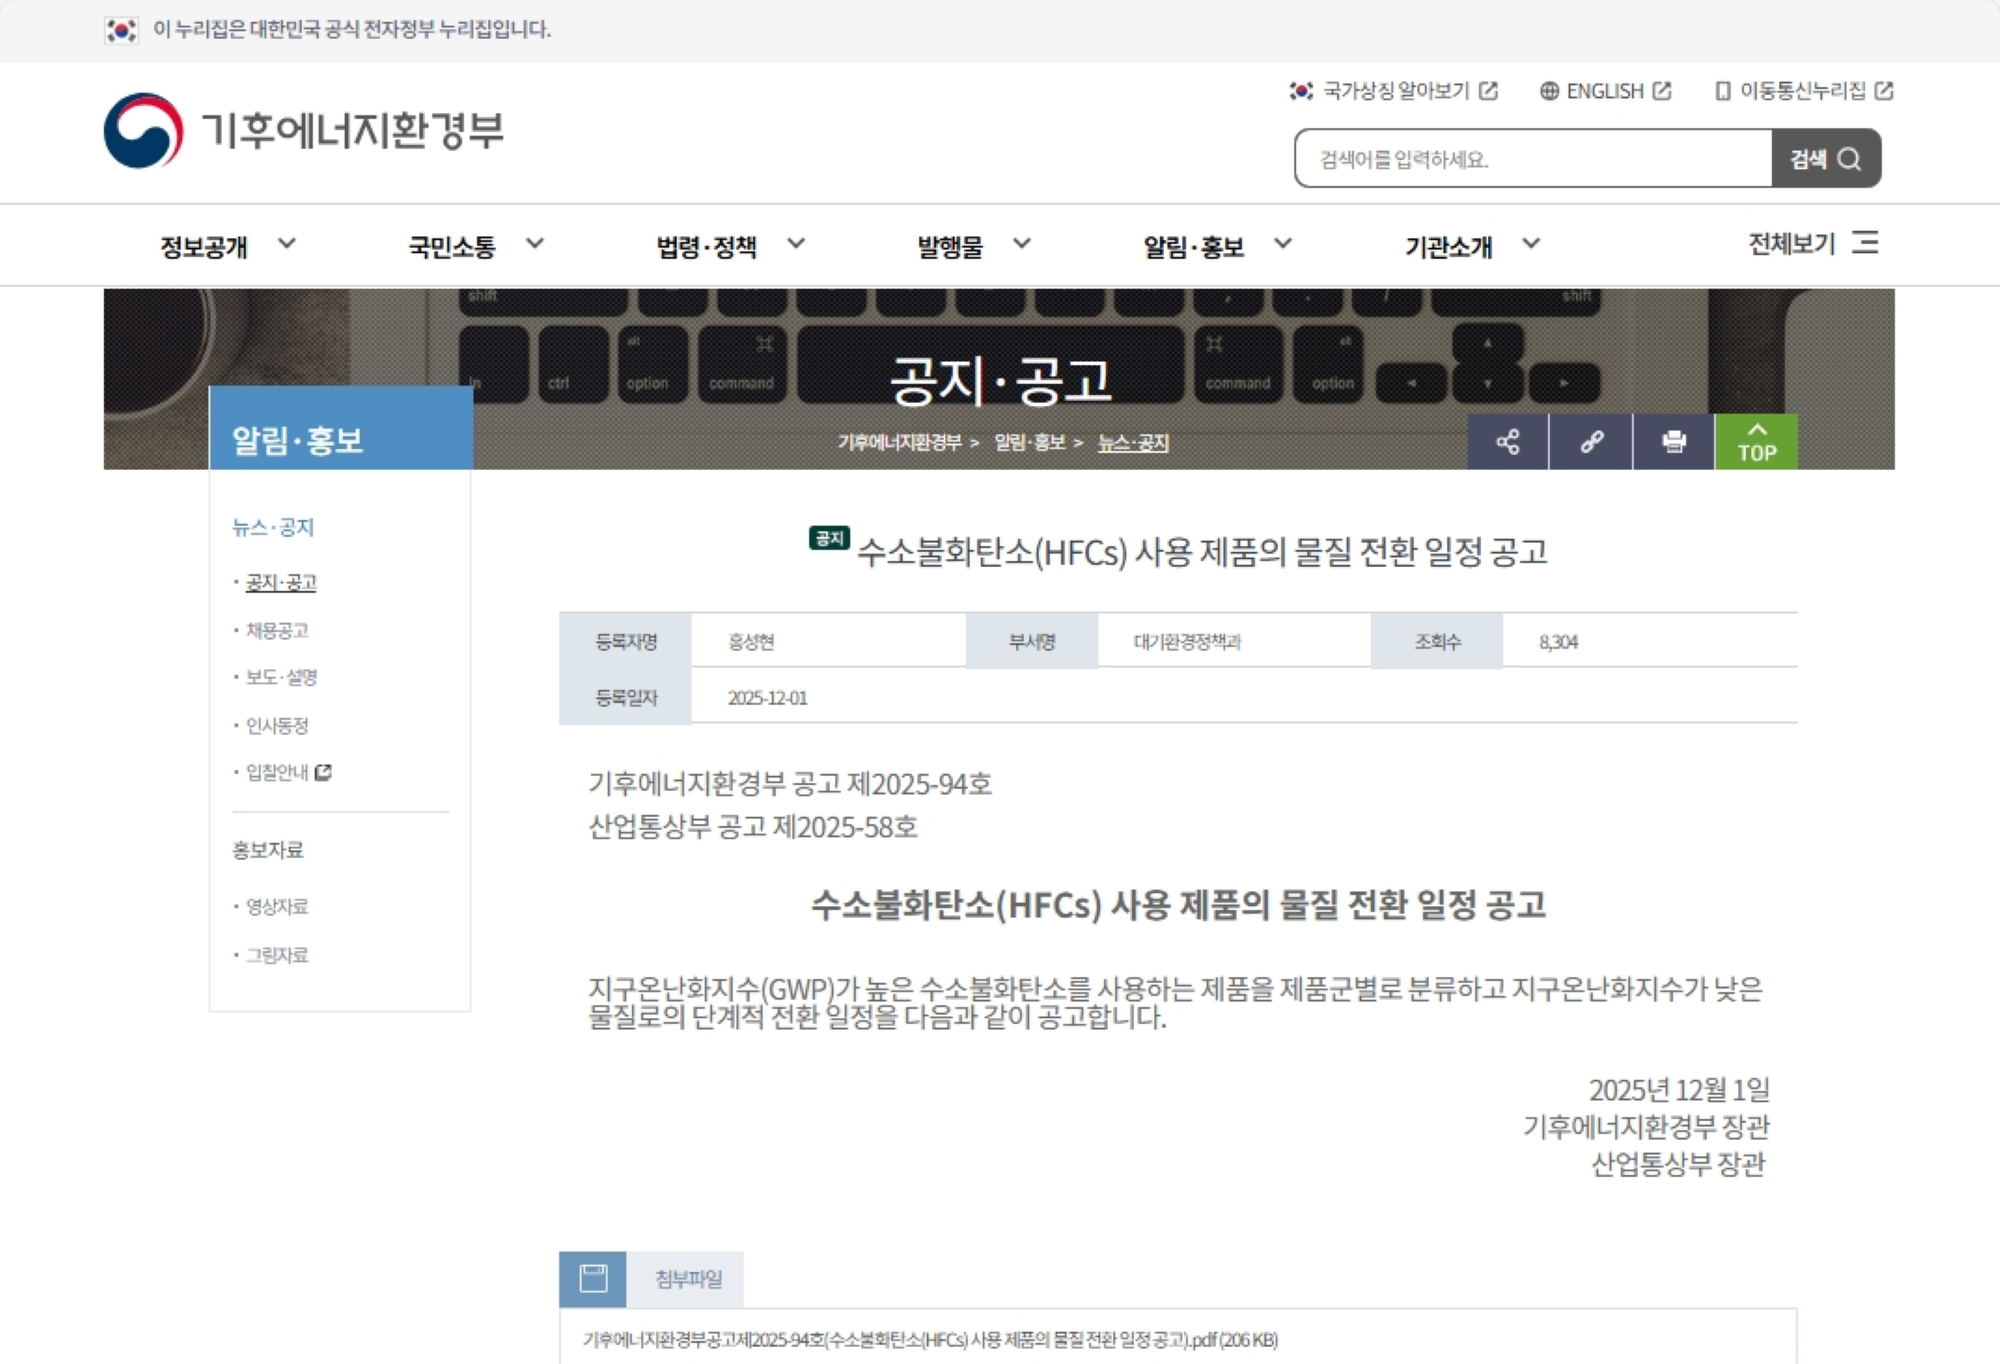2000x1364 pixels.
Task: Click the 첨부파일 attachment file icon
Action: [593, 1278]
